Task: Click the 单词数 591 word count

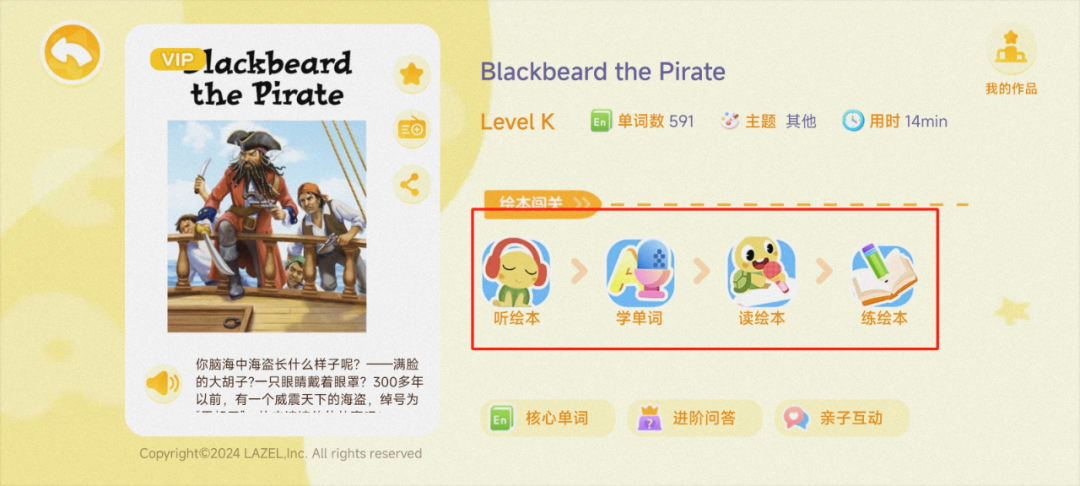Action: [642, 122]
